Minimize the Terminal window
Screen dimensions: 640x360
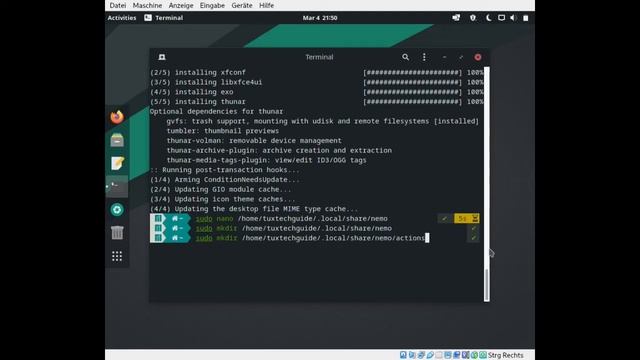(444, 57)
